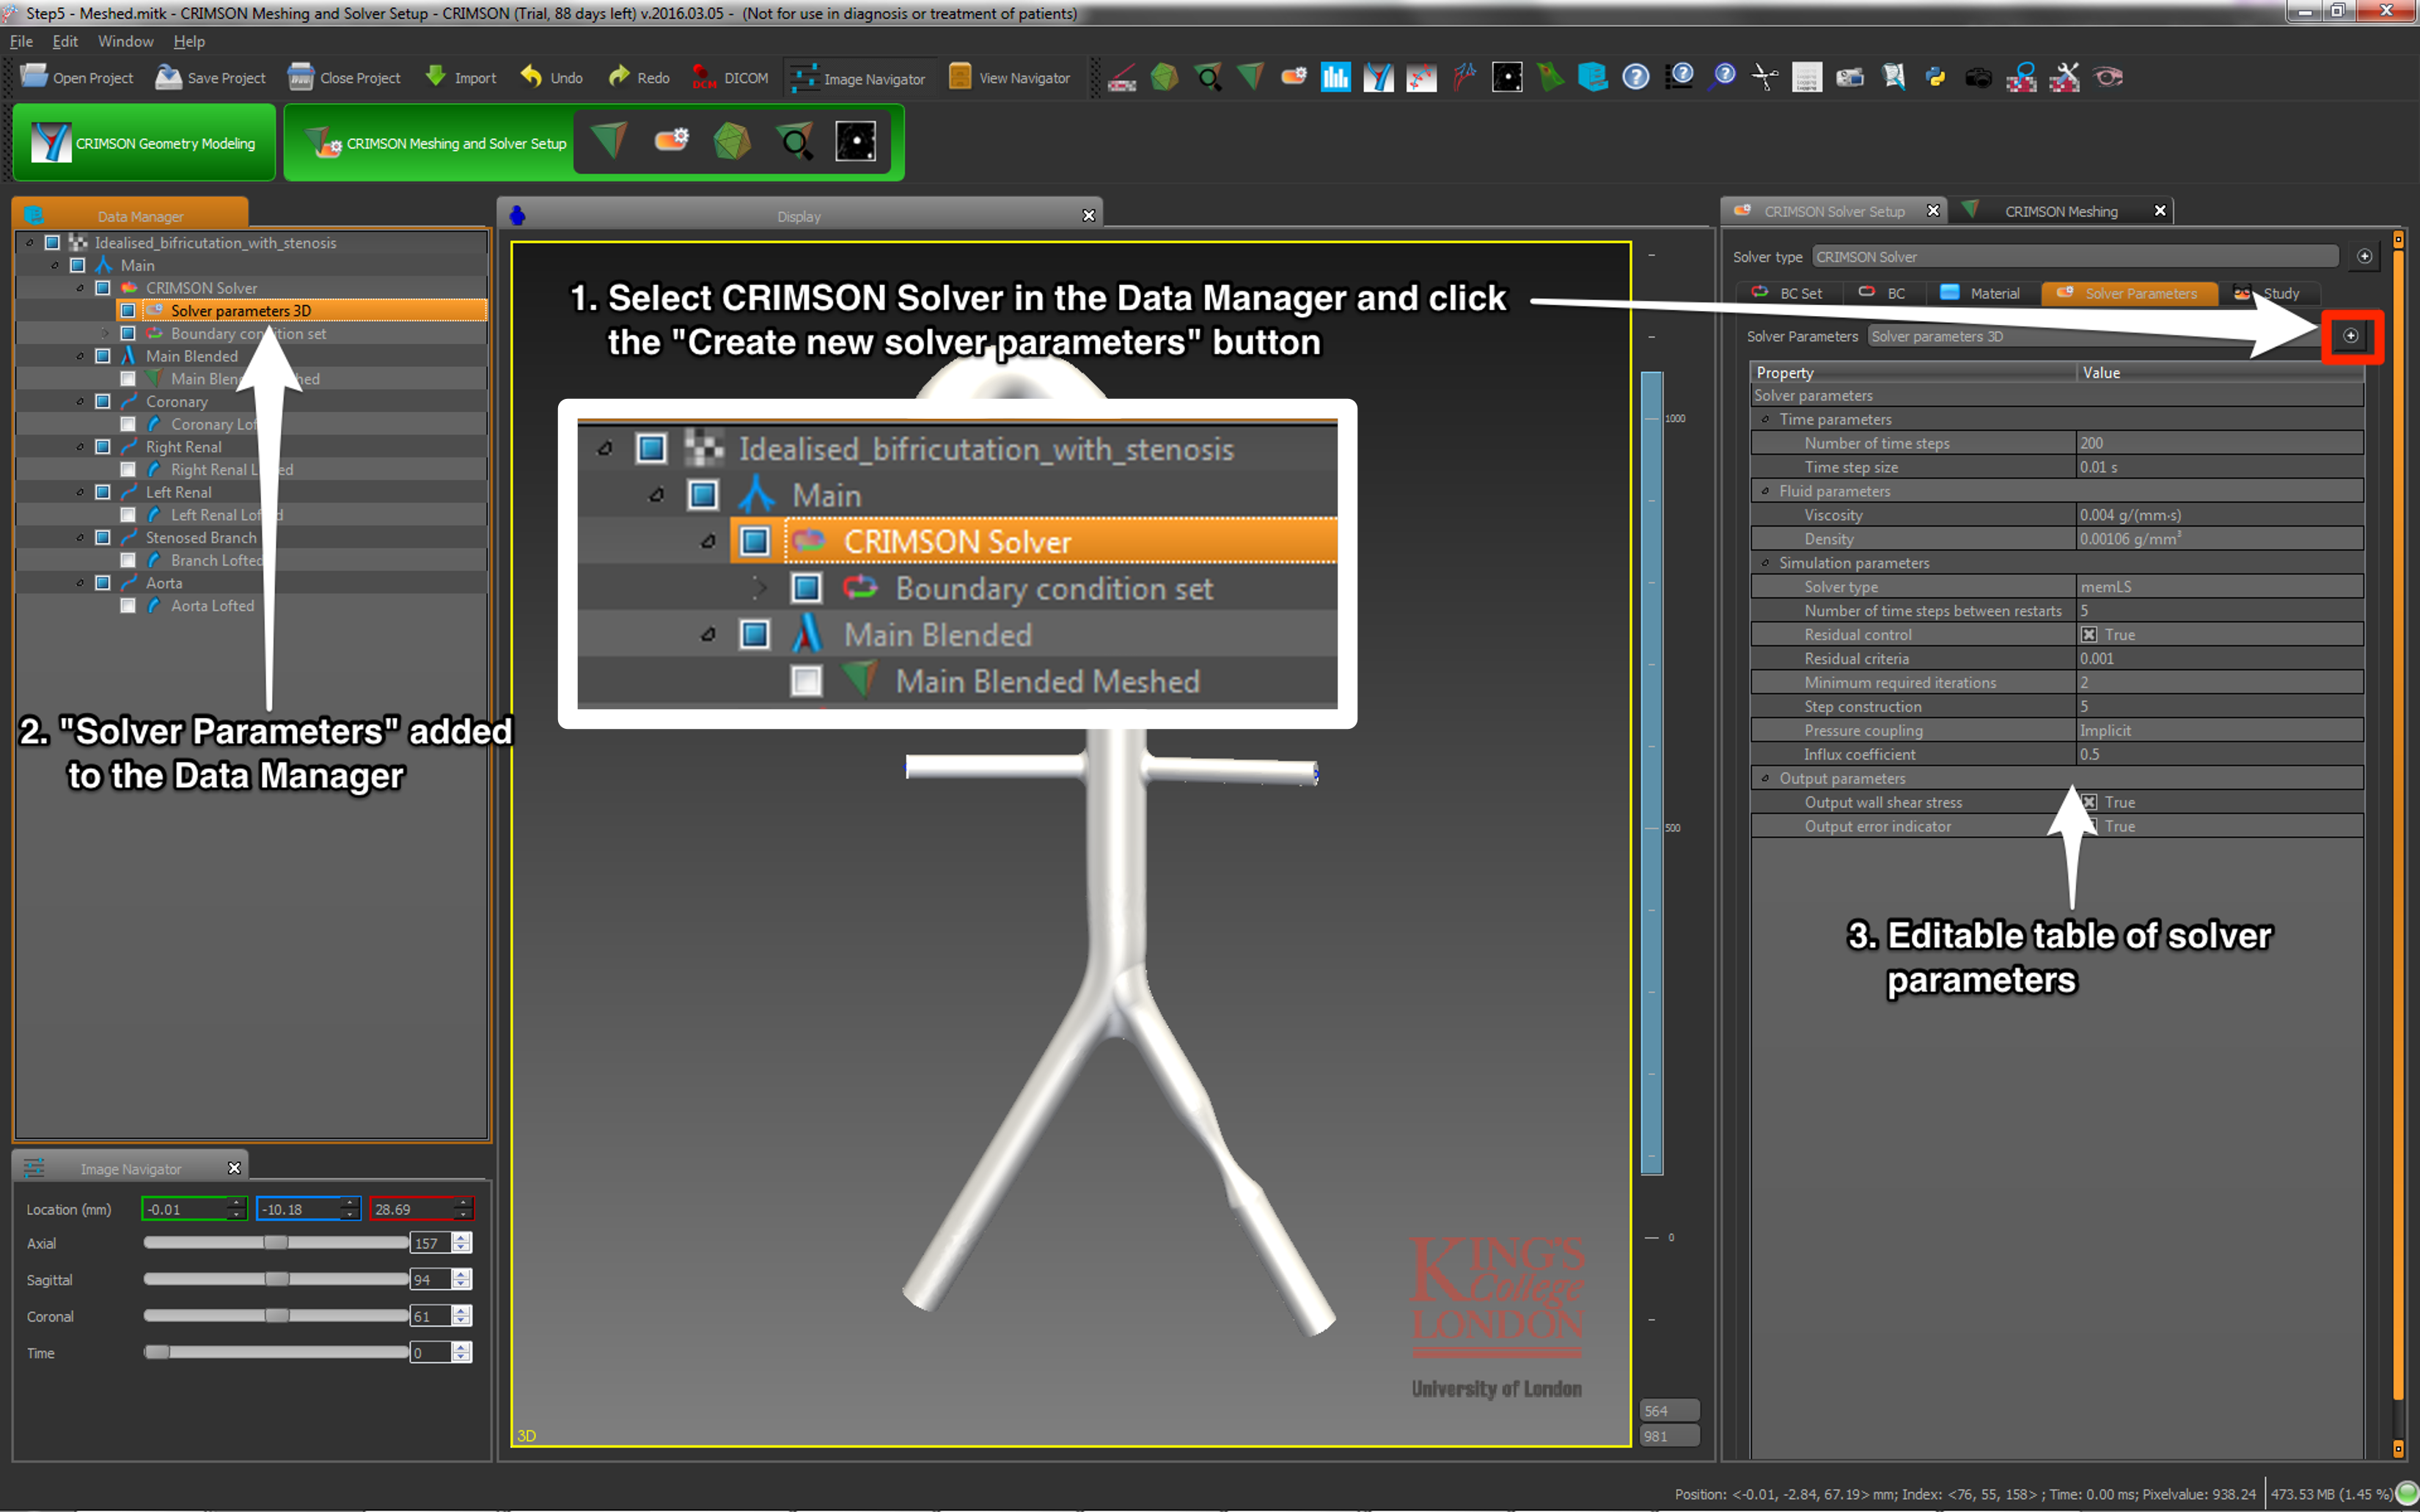Toggle Residual control True checkbox
2420x1512 pixels.
coord(2089,635)
